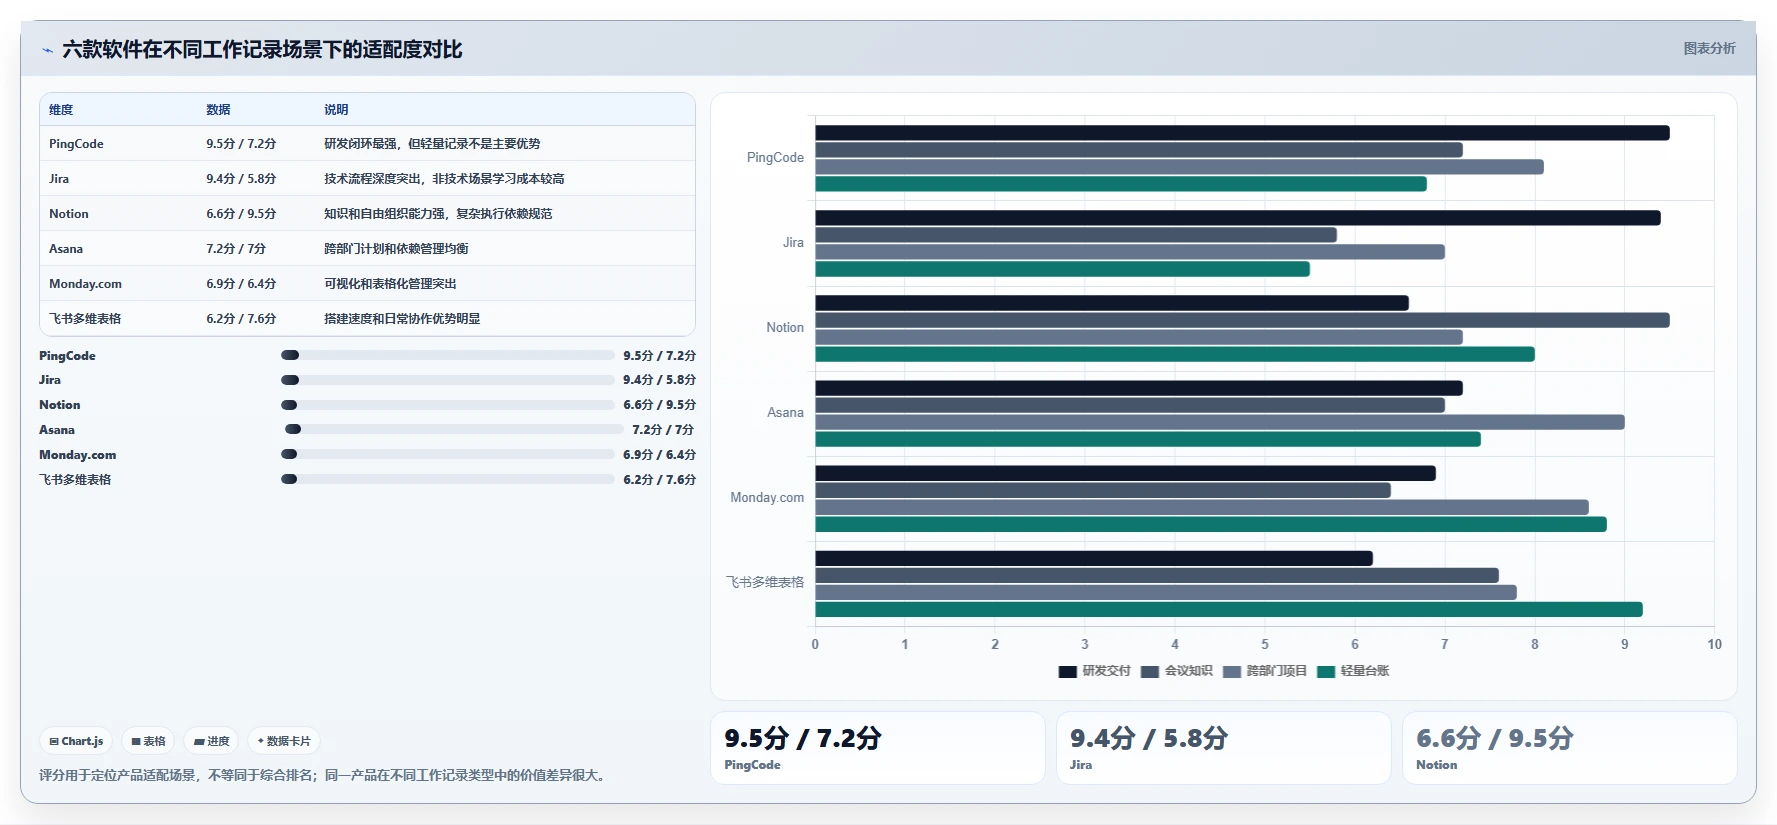The image size is (1777, 825).
Task: Select Asana cell in the table
Action: tap(66, 249)
